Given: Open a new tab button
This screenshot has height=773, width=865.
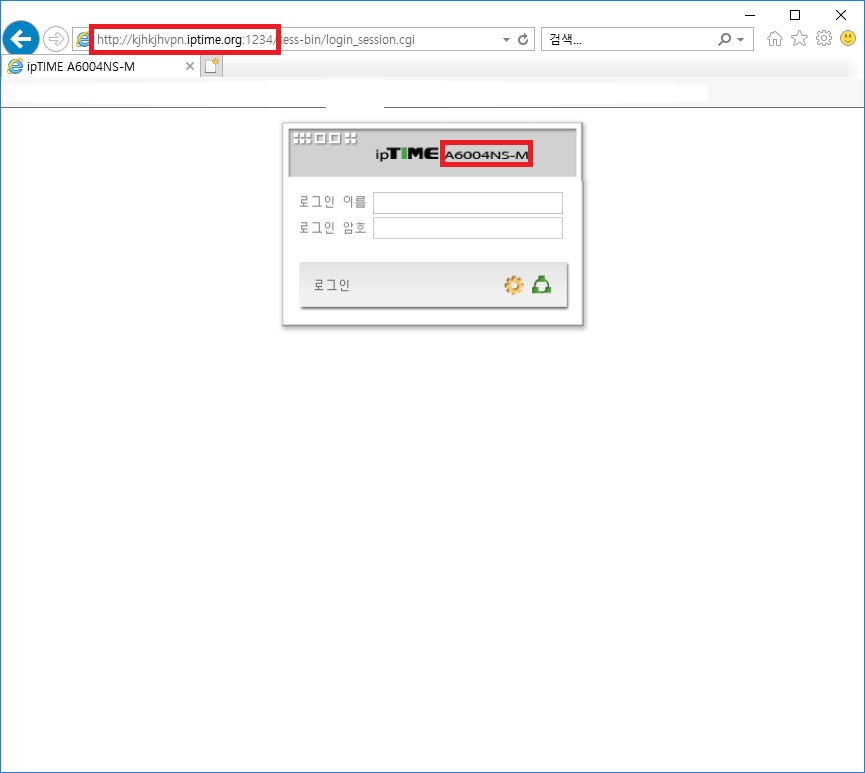Looking at the screenshot, I should tap(211, 66).
